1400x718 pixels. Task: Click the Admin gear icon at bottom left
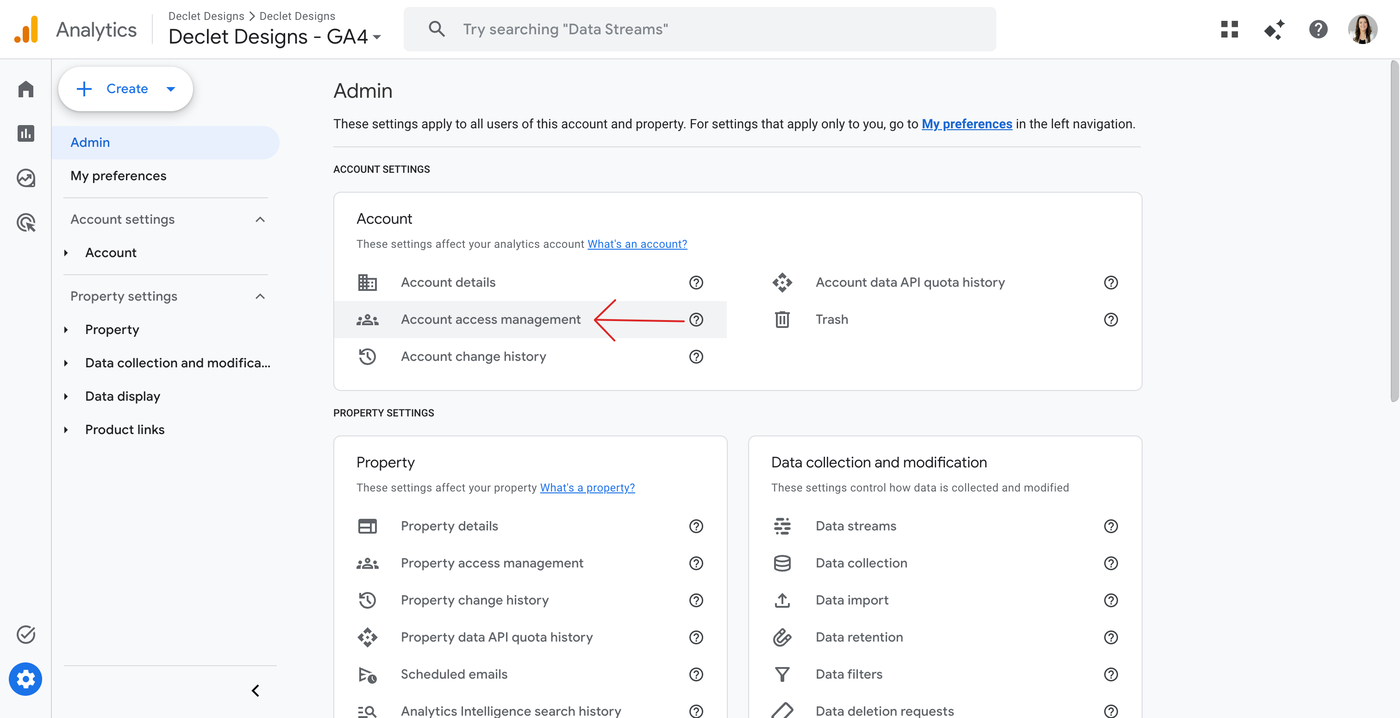pos(26,680)
